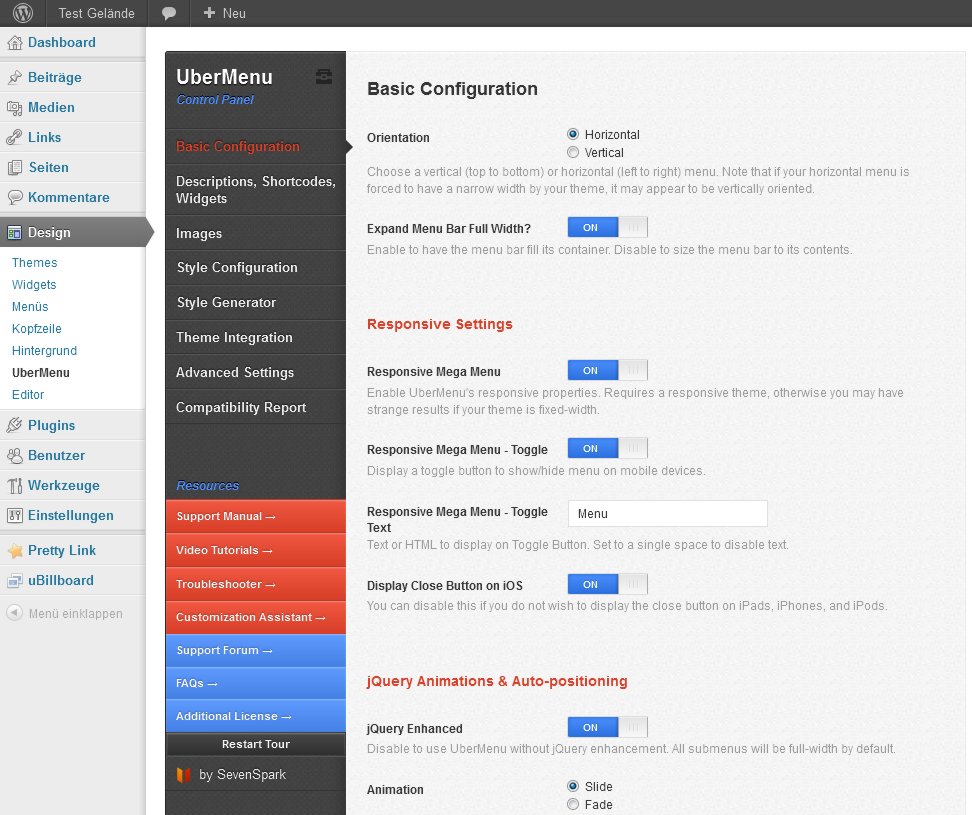Open the Neu menu in admin bar

click(224, 13)
